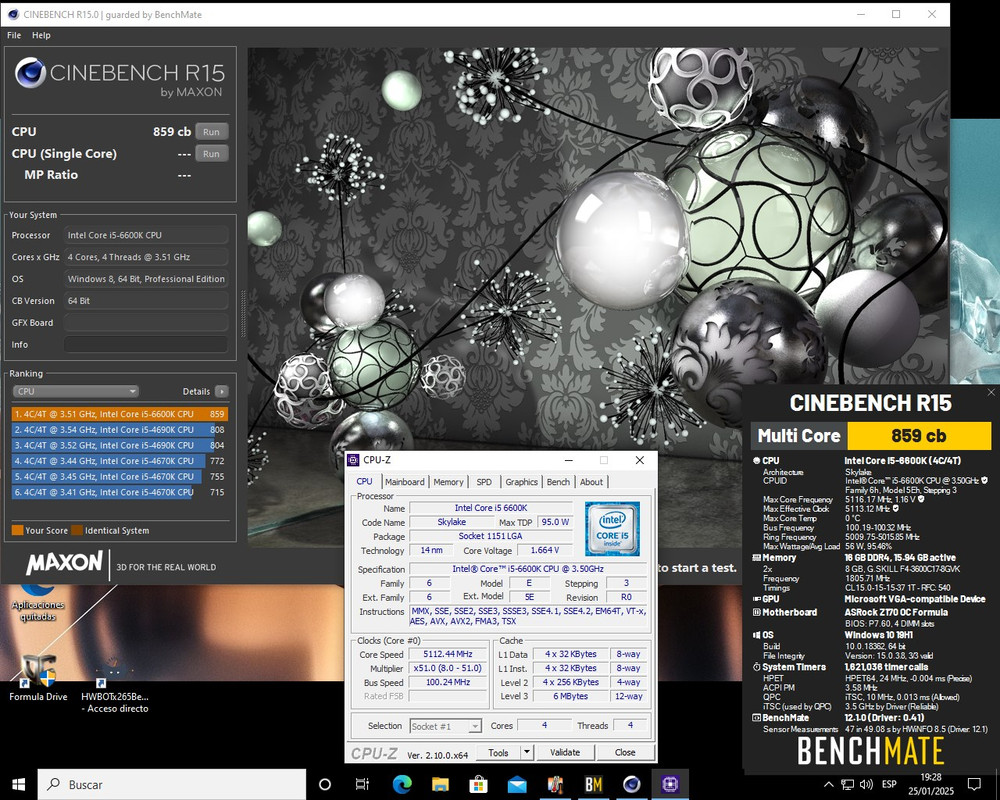
Task: Click the Tools button in CPU-Z
Action: click(x=499, y=753)
